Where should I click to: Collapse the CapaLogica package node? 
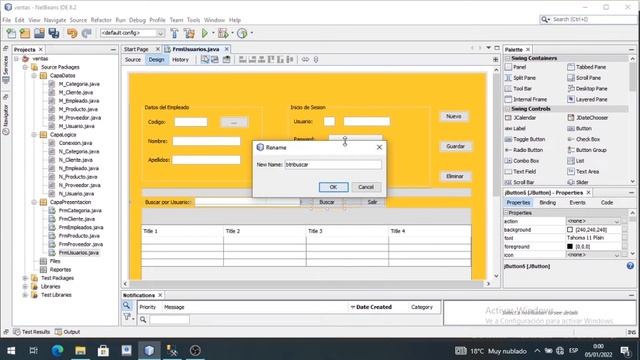click(35, 134)
